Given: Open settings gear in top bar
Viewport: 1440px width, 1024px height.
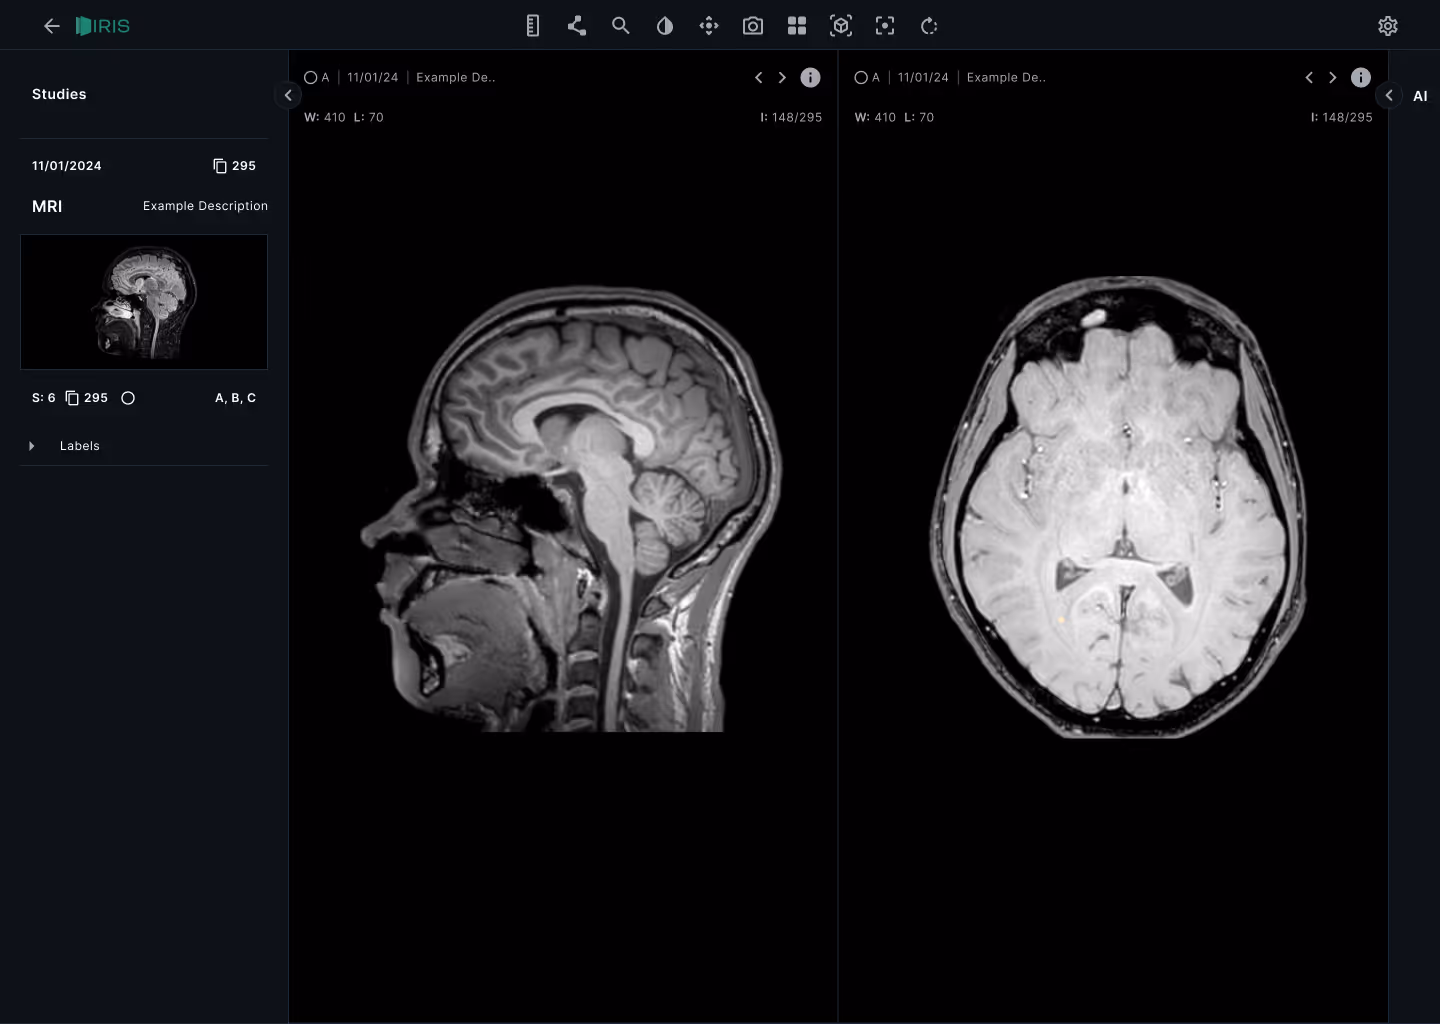Looking at the screenshot, I should (1388, 26).
